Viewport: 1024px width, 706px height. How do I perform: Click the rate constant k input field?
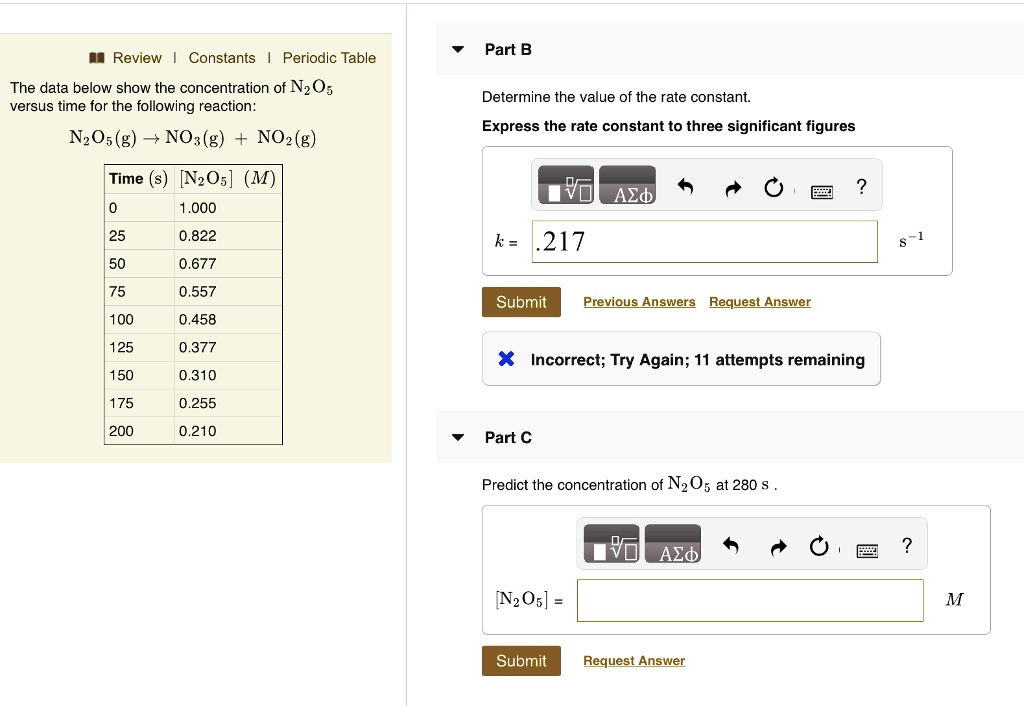tap(705, 241)
